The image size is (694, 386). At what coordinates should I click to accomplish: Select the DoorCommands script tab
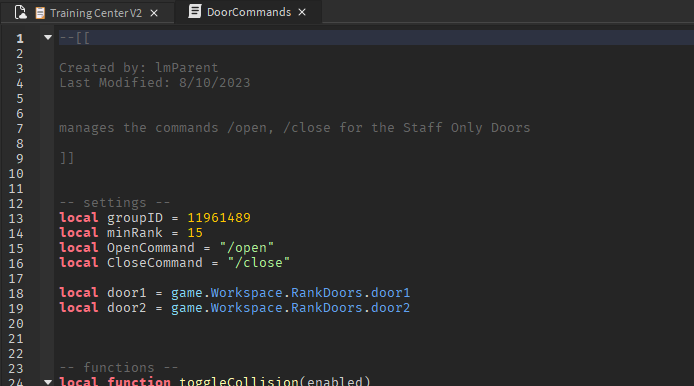[x=249, y=12]
